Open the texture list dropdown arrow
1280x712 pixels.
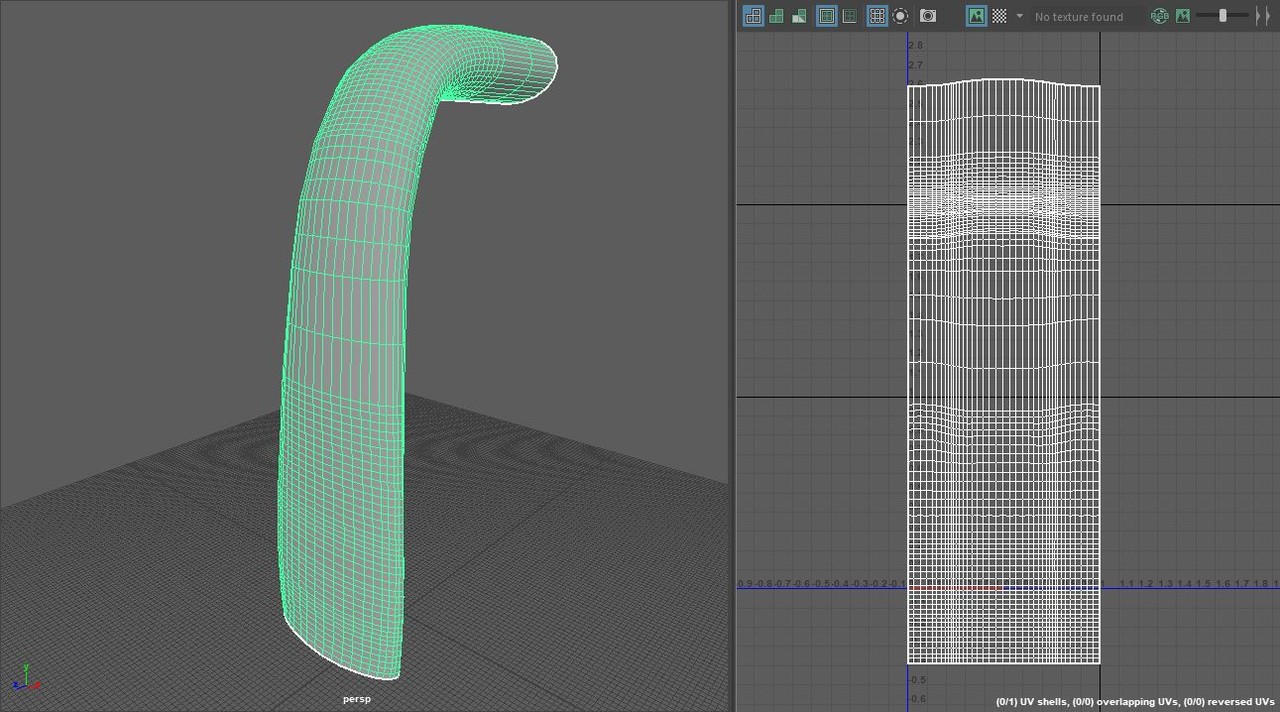[1019, 16]
